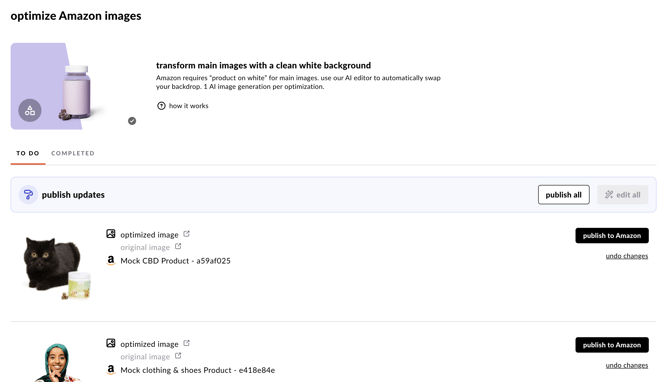Click the publish all button
670x382 pixels.
pos(564,195)
